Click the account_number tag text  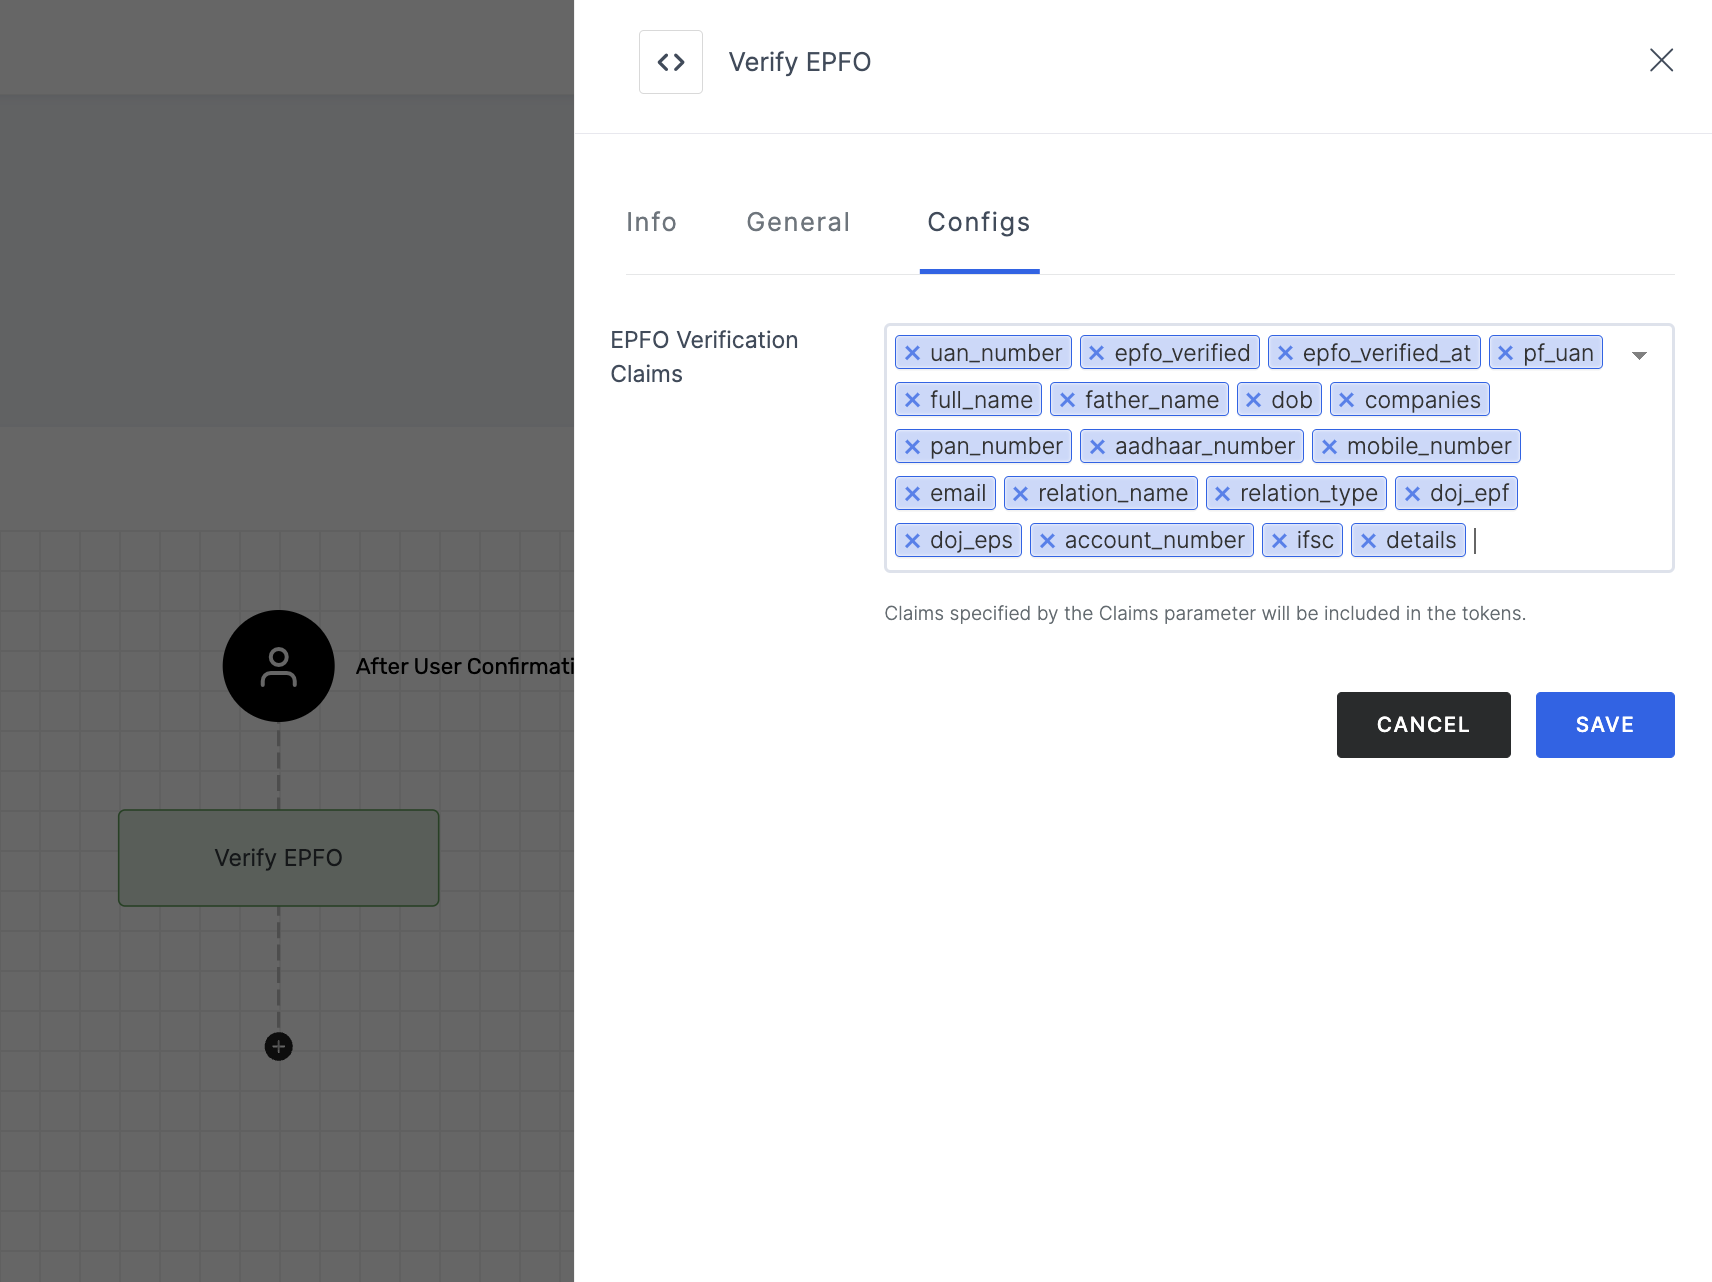tap(1155, 541)
